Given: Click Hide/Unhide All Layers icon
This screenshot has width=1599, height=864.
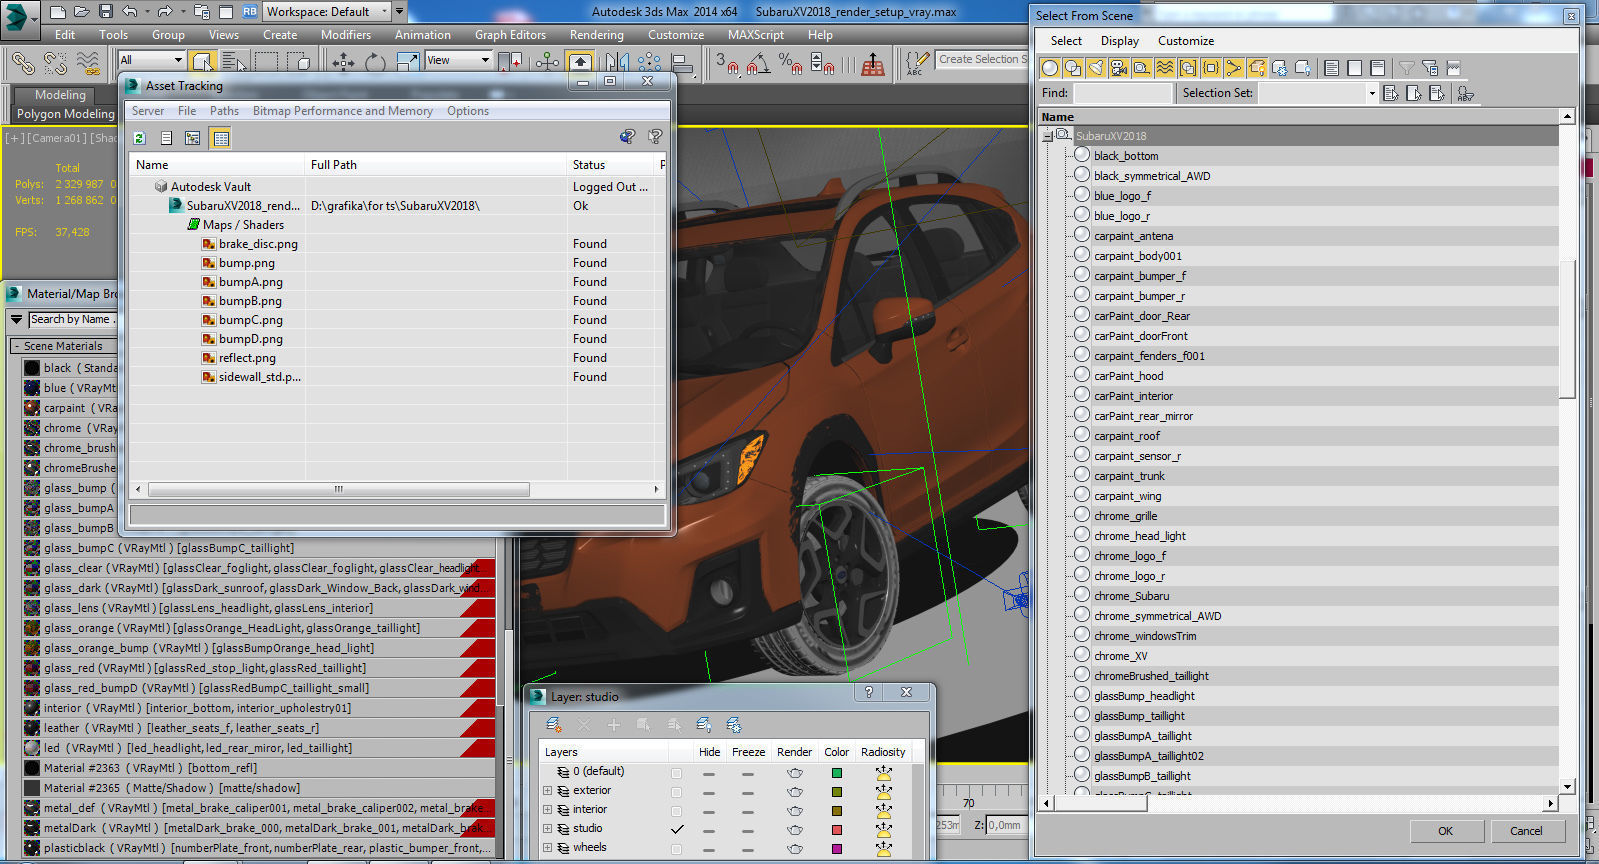Looking at the screenshot, I should (x=704, y=724).
